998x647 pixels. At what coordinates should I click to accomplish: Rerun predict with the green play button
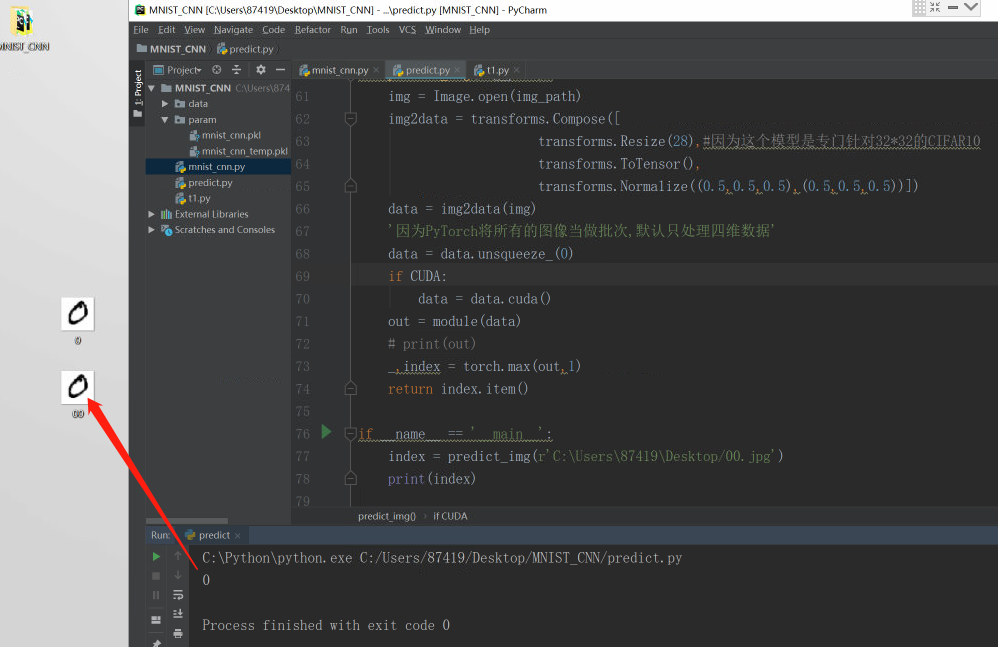point(157,557)
